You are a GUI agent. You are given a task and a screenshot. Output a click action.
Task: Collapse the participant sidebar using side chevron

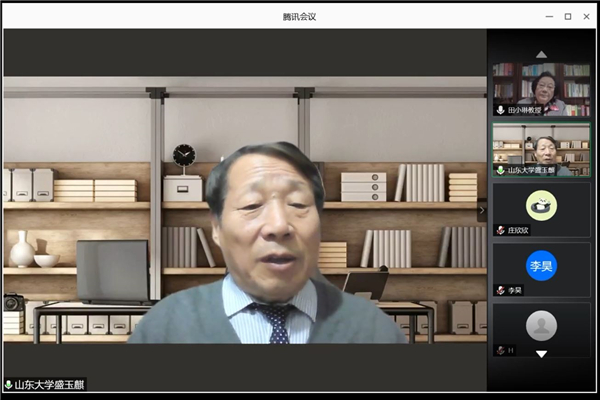coord(481,211)
